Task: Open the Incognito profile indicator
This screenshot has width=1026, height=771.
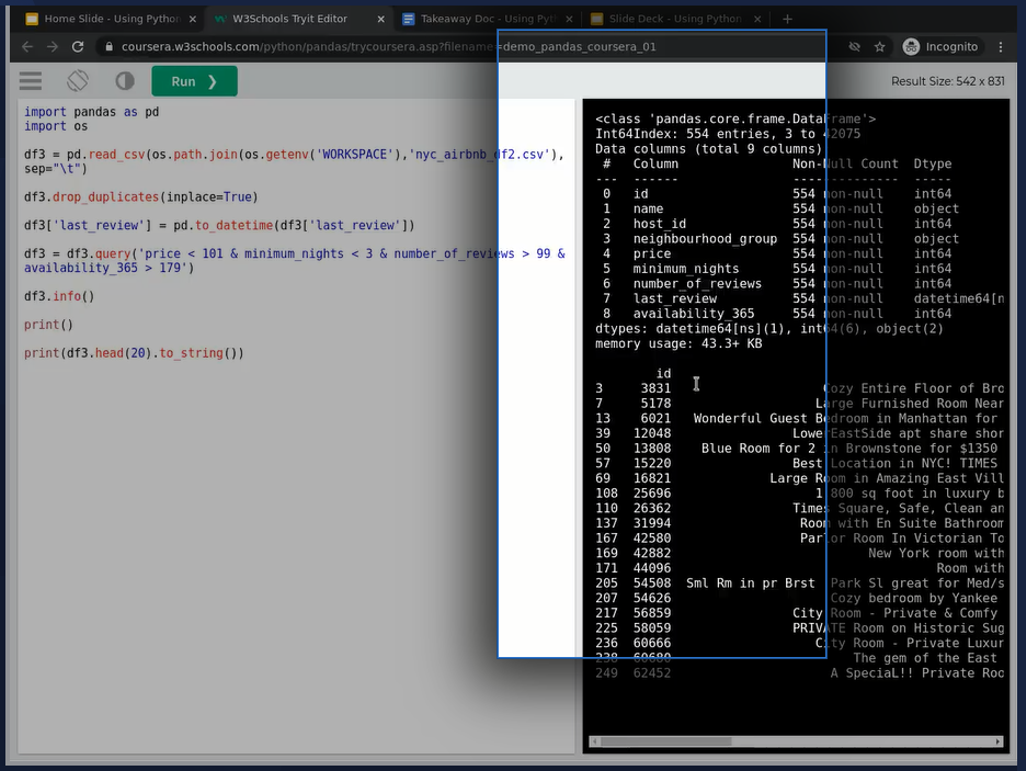Action: (940, 46)
